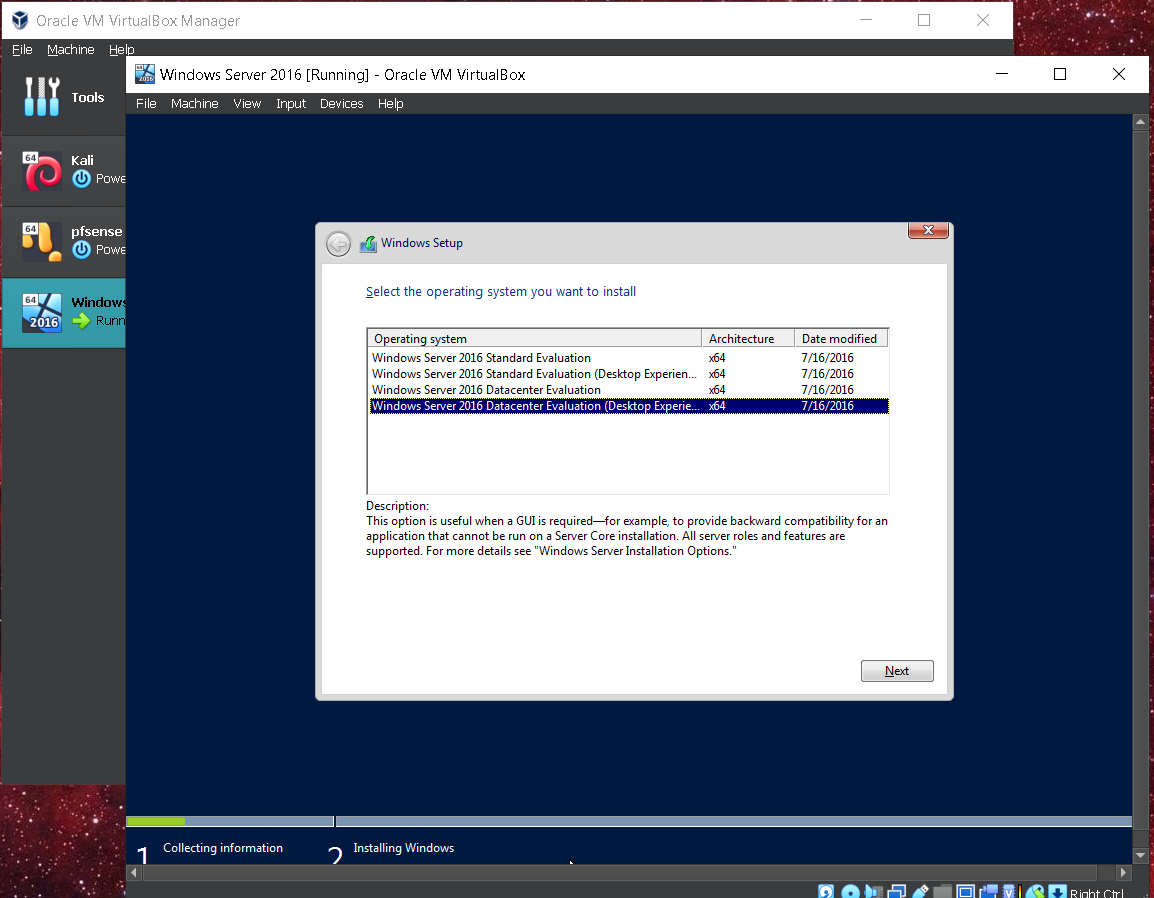Open the hard disk status icon
The image size is (1154, 898).
click(x=826, y=890)
